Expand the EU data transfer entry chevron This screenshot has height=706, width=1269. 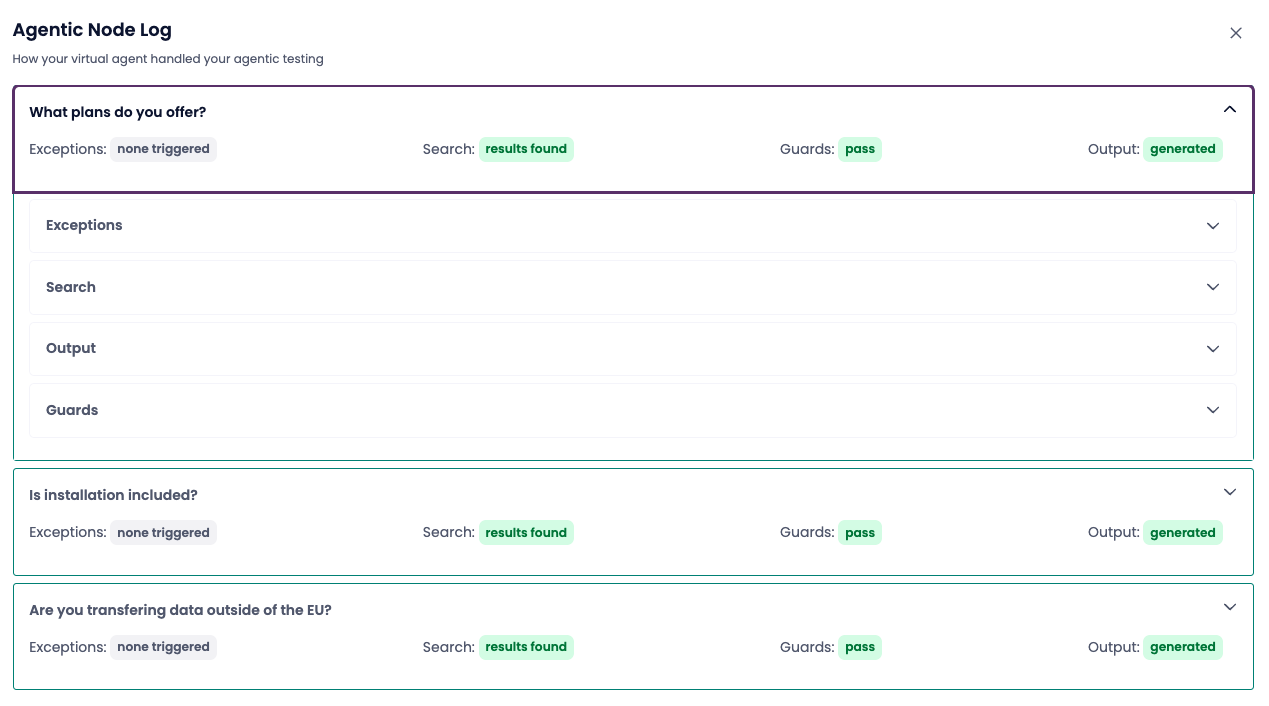pos(1230,607)
